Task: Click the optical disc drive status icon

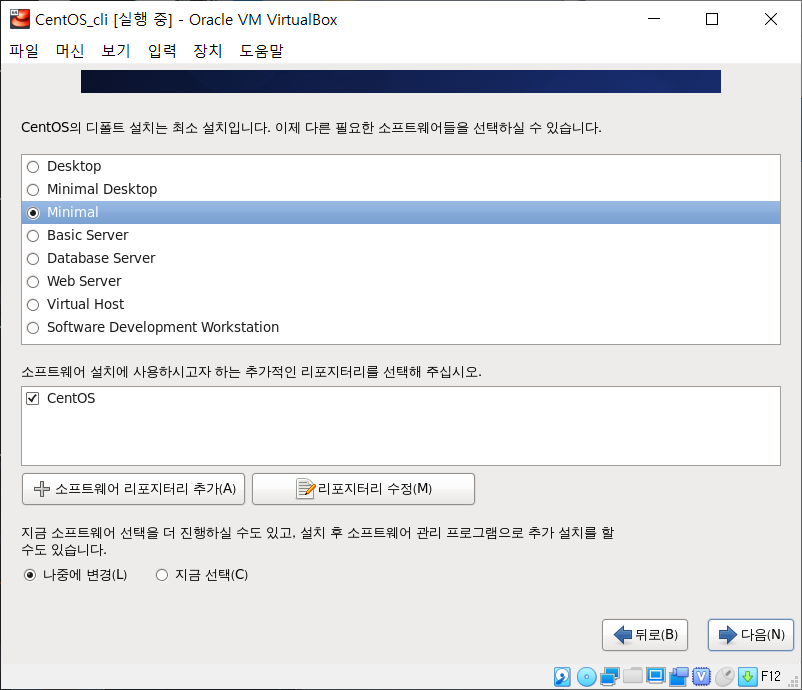Action: click(586, 677)
